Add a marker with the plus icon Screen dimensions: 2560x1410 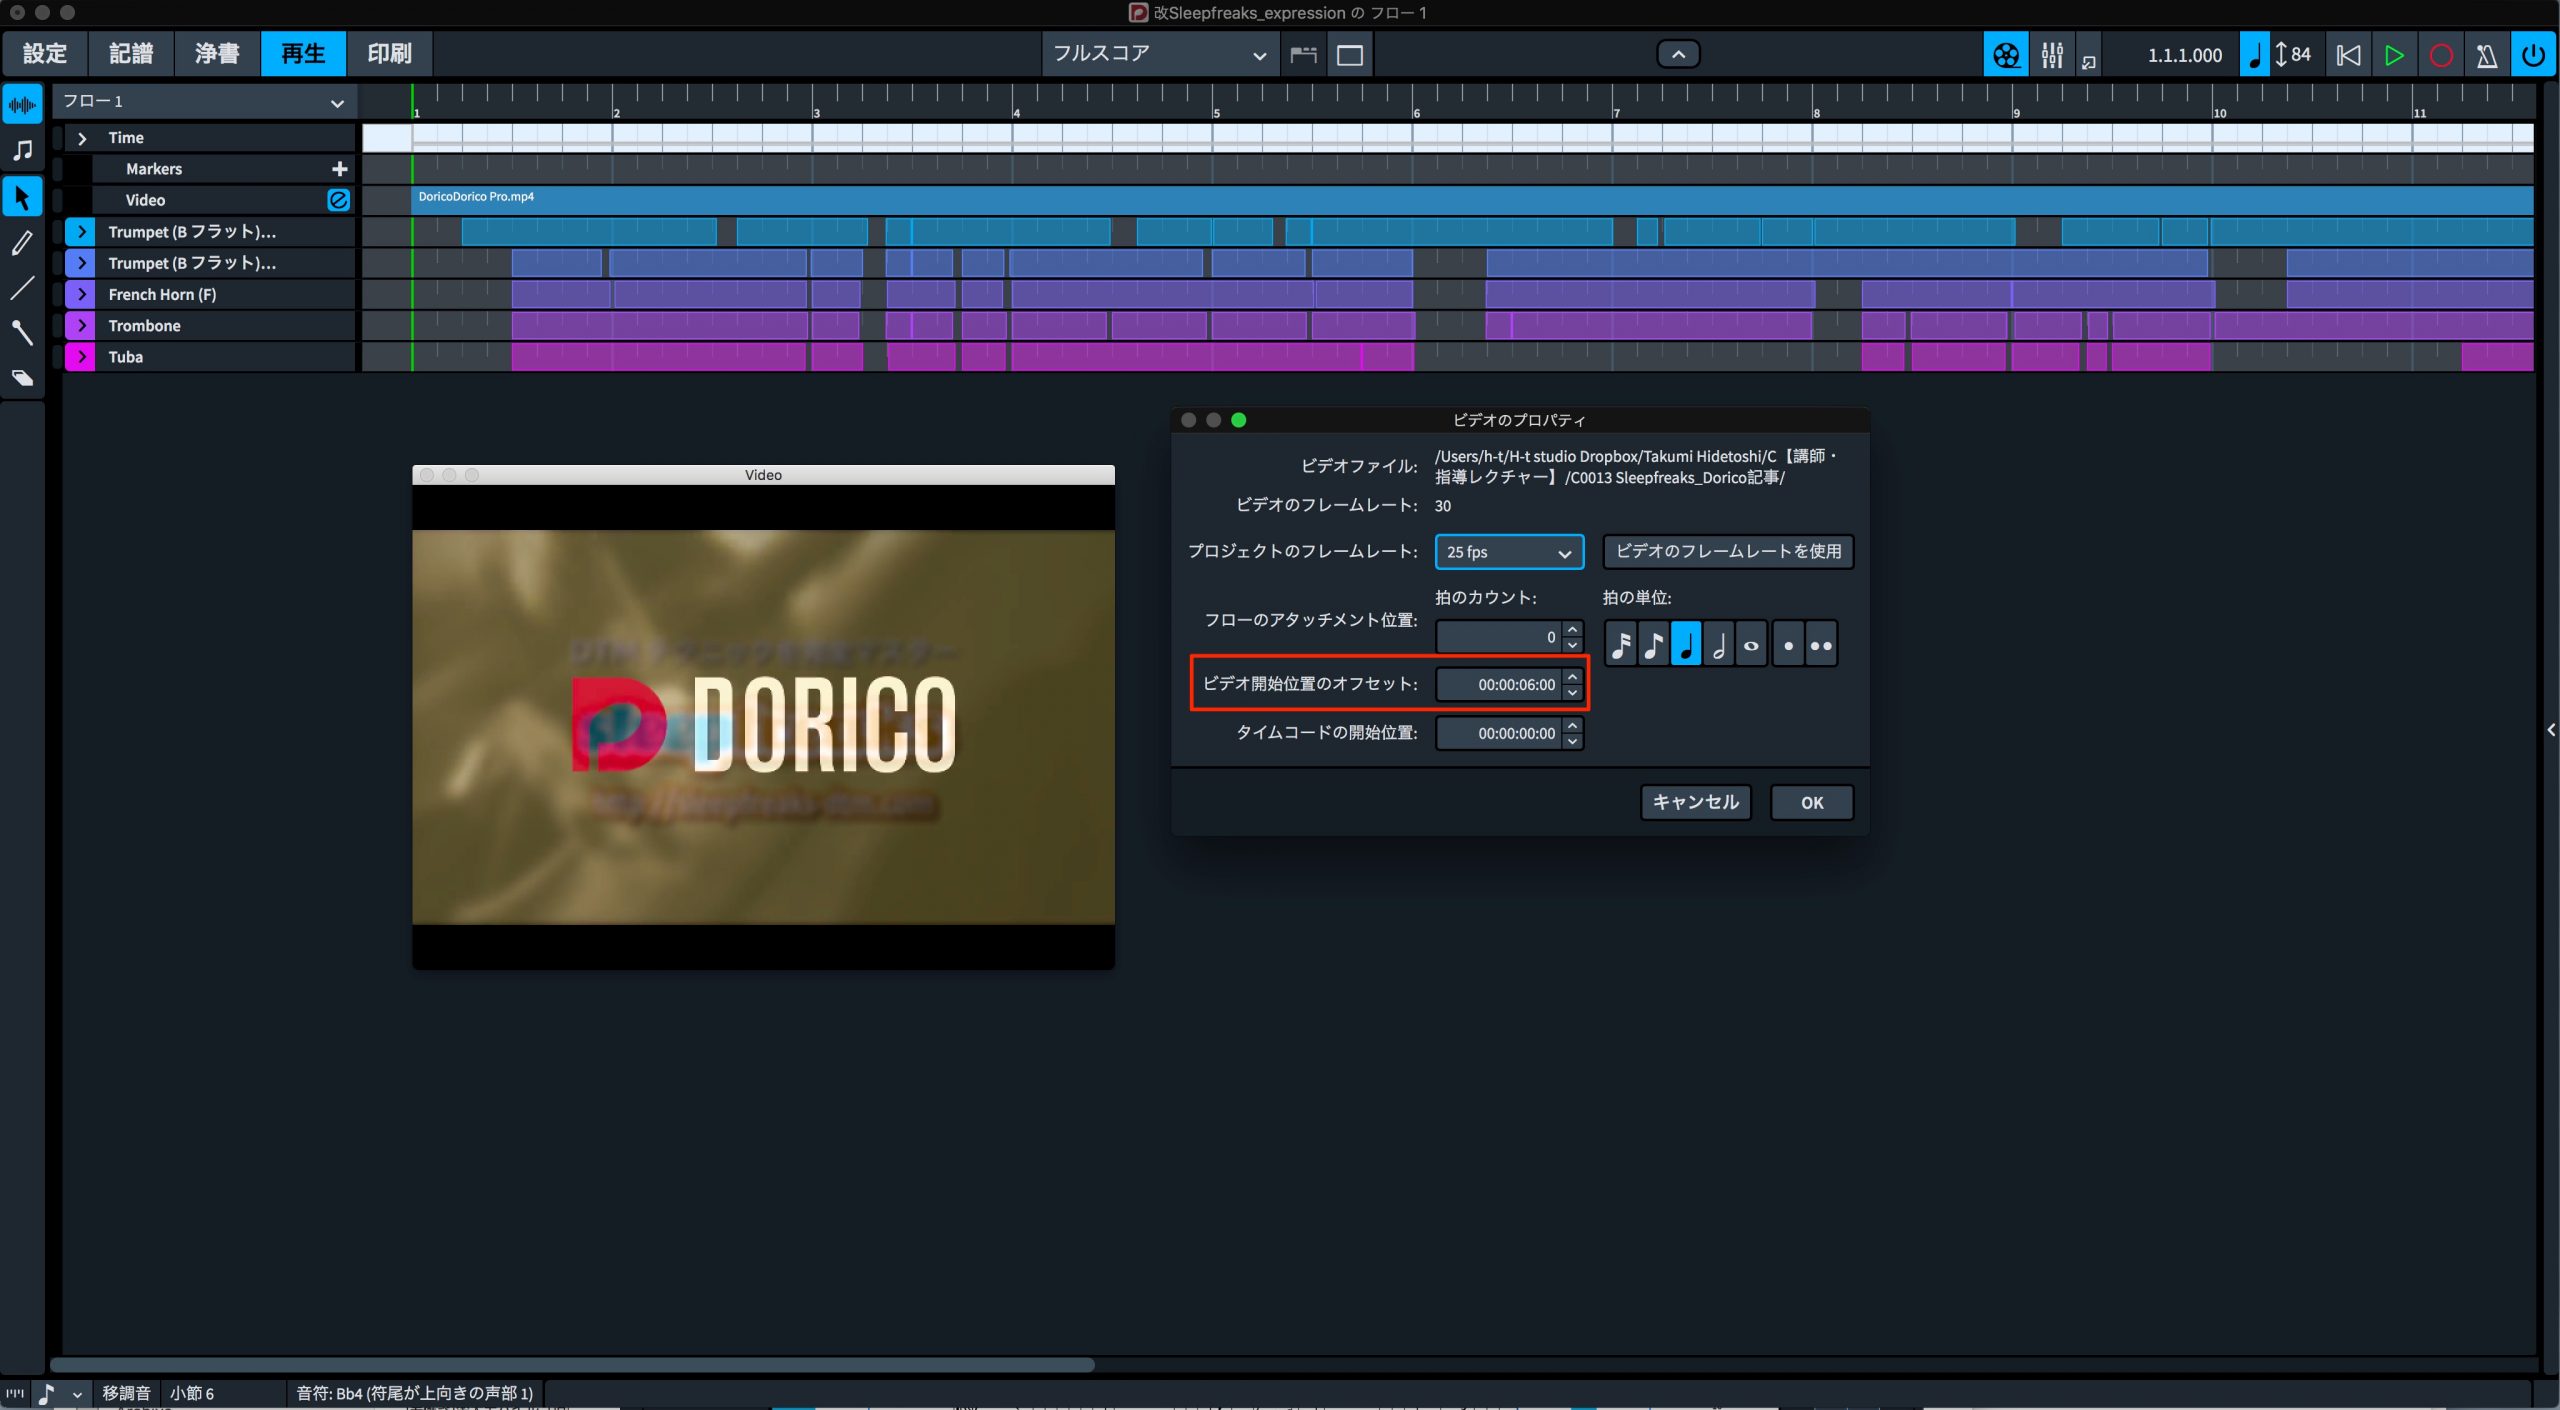339,169
